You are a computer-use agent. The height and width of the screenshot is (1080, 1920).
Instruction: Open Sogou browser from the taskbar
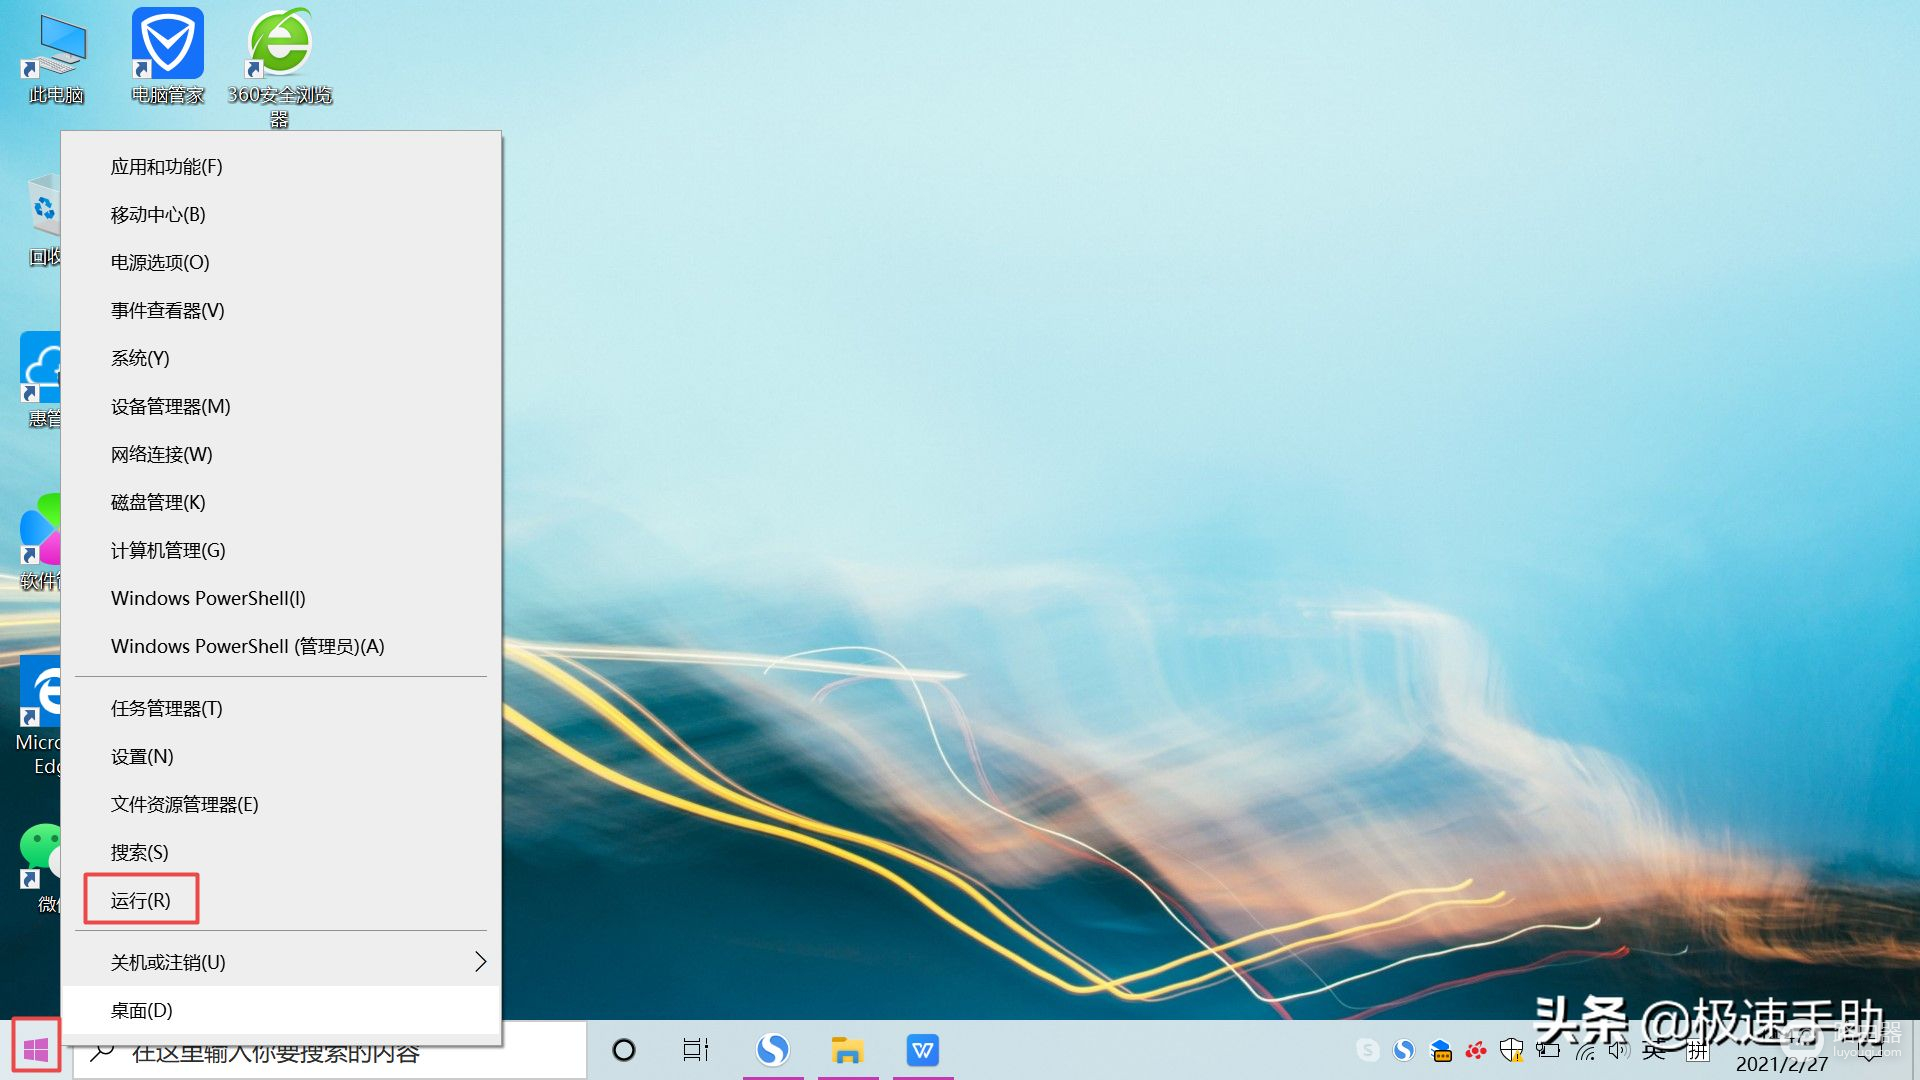pos(772,1049)
